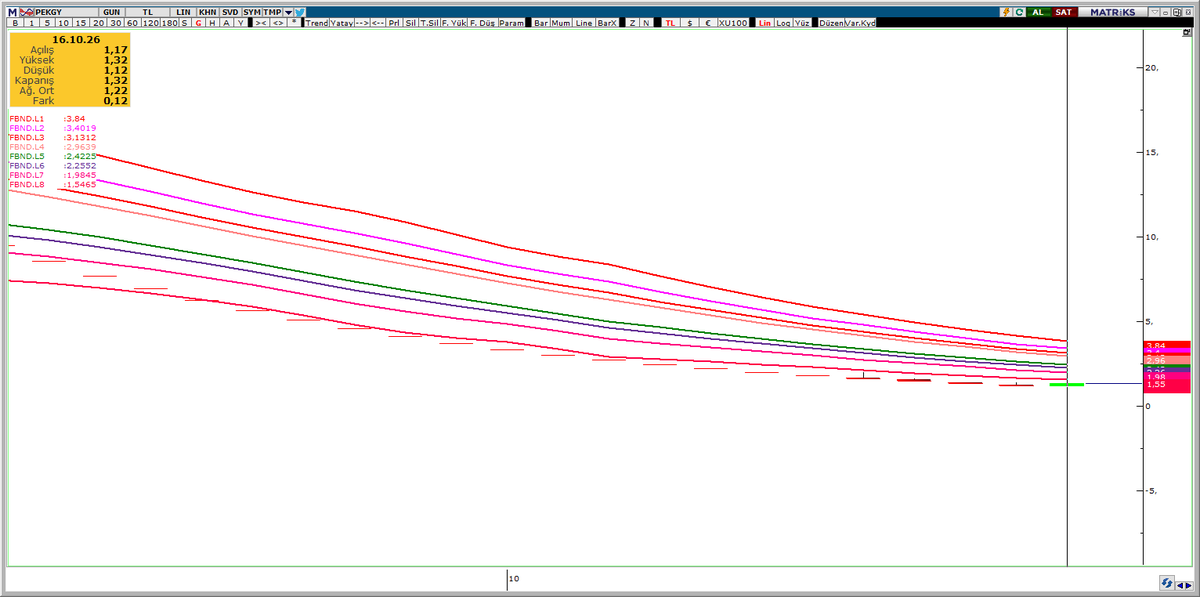Click the Z toolbar button
The image size is (1200, 597).
(632, 22)
